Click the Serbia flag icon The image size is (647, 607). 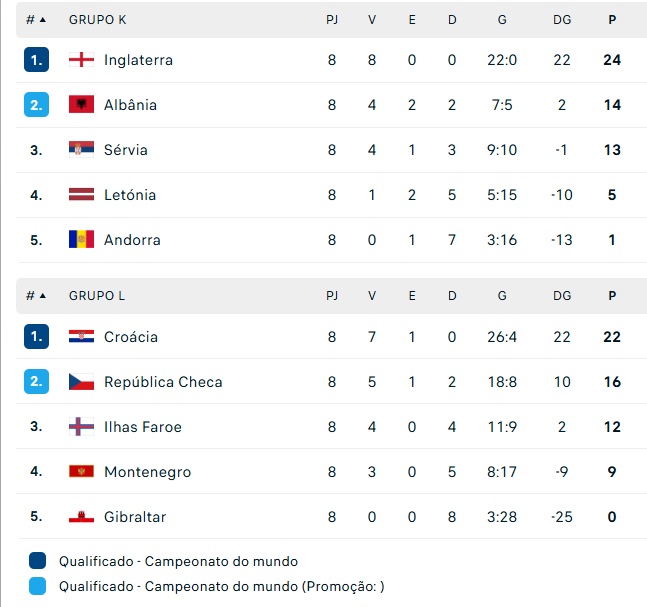coord(81,150)
